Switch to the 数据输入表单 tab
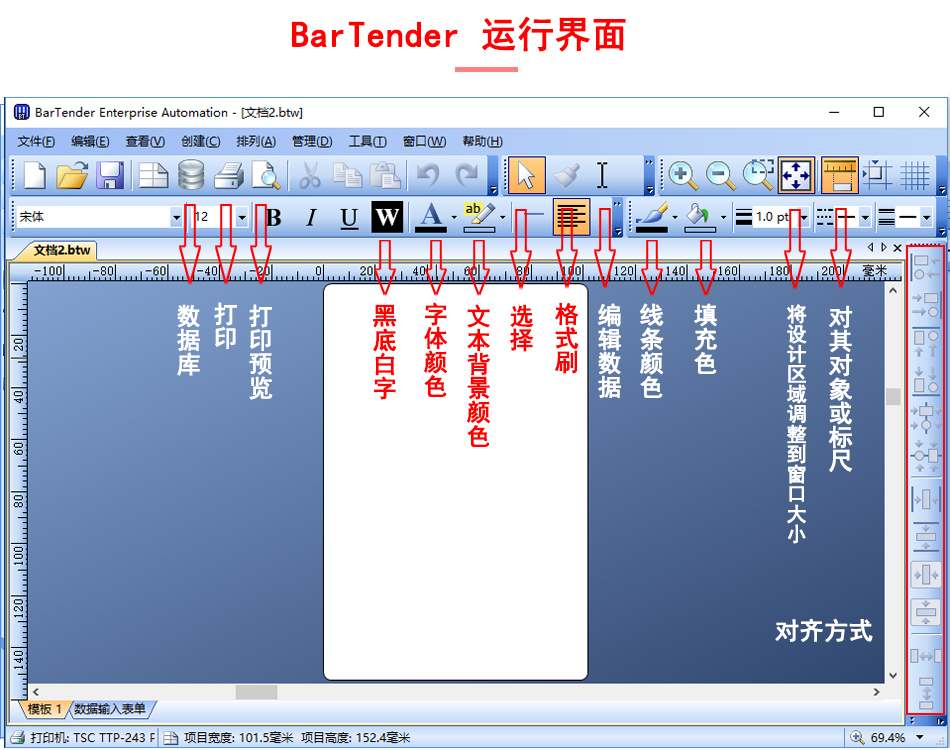Image resolution: width=950 pixels, height=750 pixels. pyautogui.click(x=110, y=709)
